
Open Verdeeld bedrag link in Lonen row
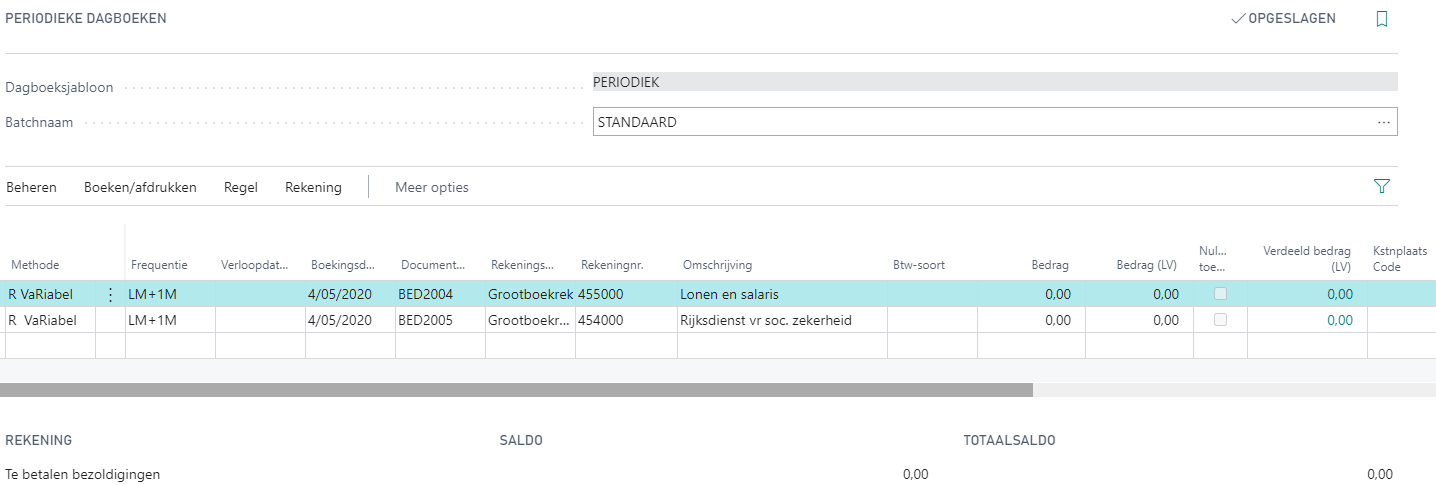pos(1339,295)
